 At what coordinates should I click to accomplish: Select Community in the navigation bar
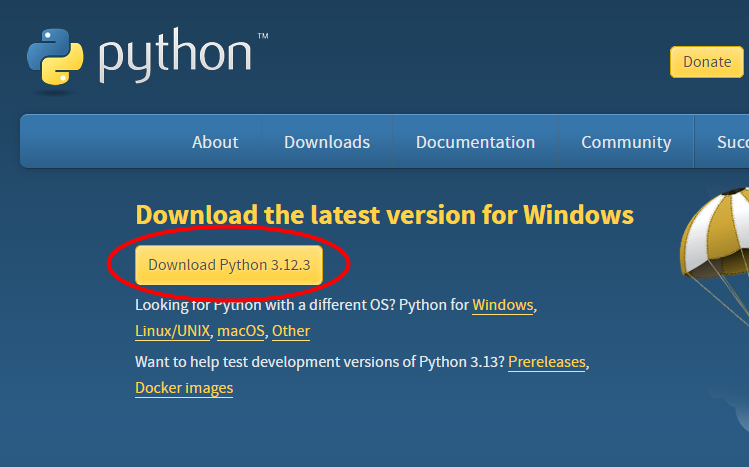626,142
